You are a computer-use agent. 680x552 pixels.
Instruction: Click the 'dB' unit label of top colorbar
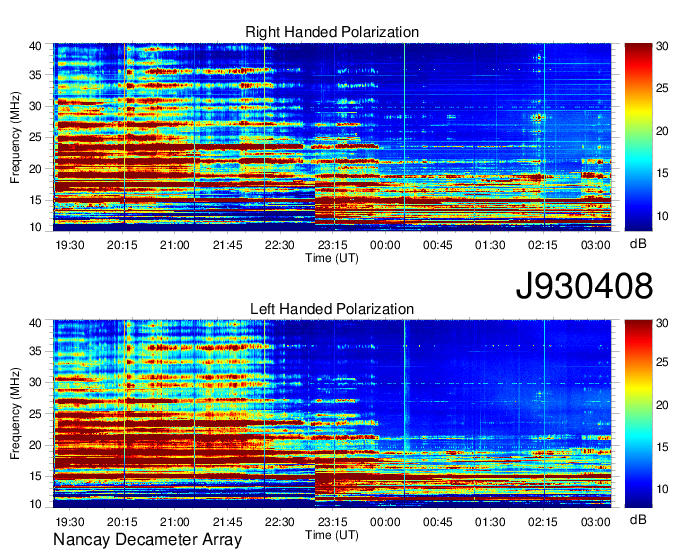(638, 243)
